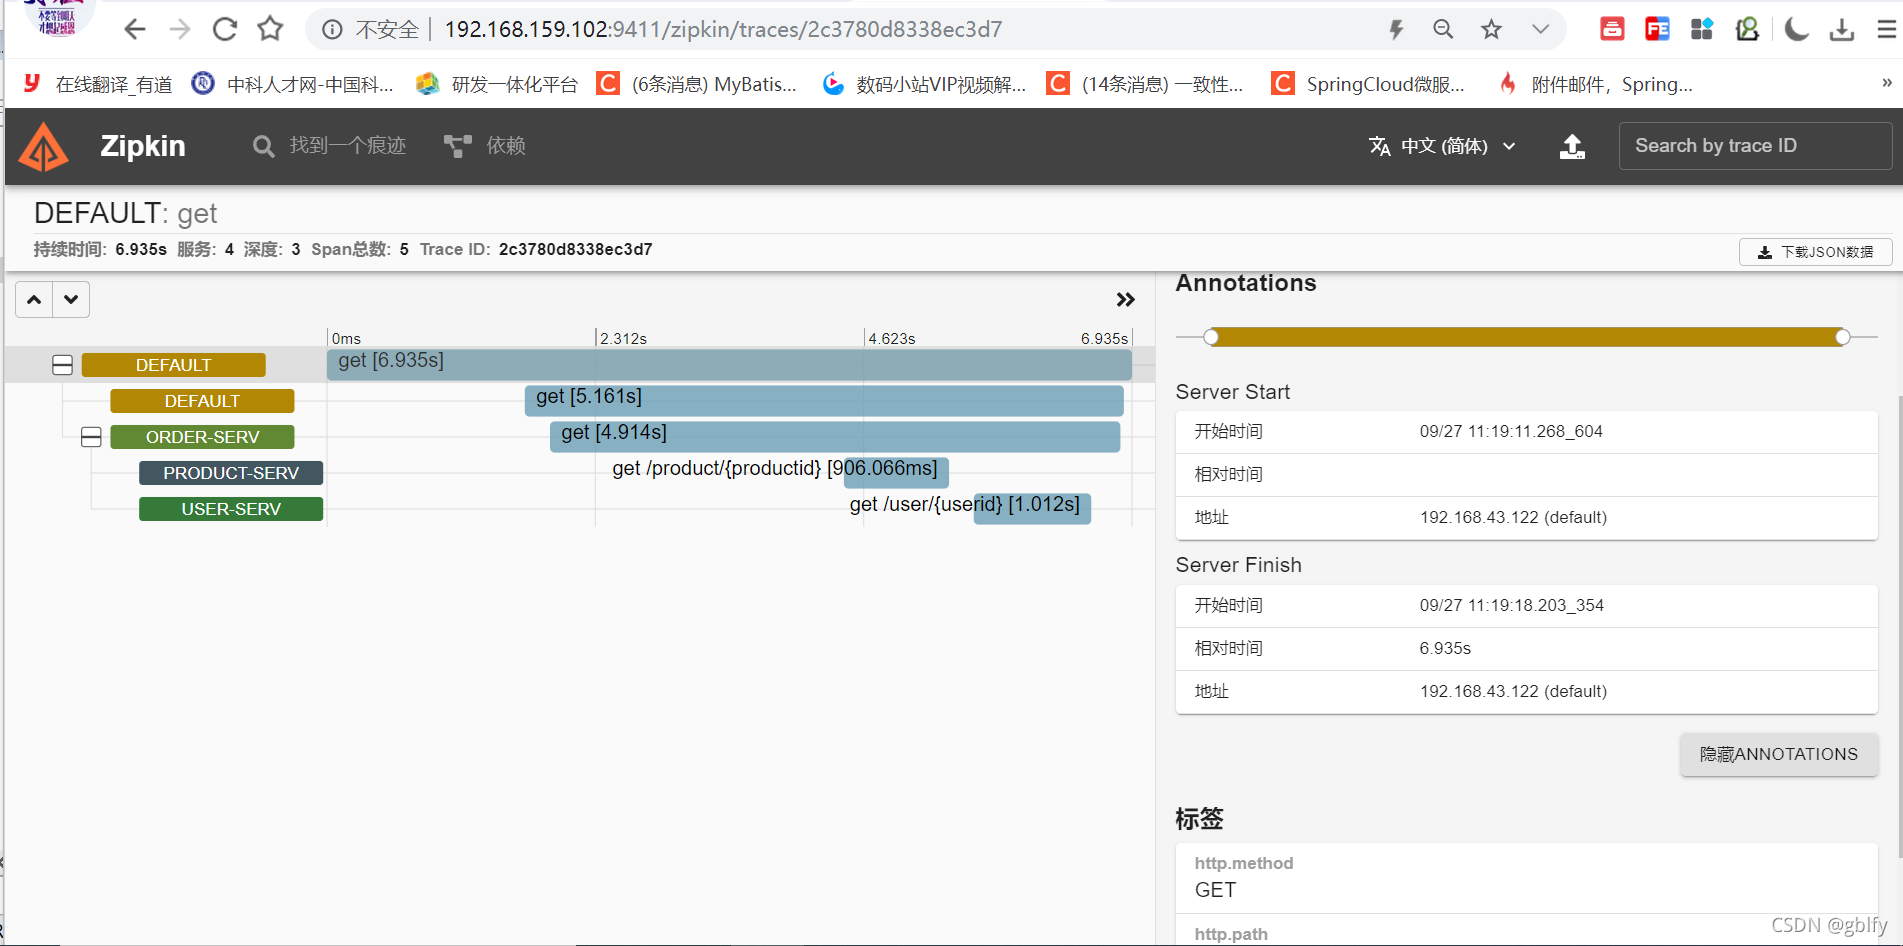
Task: Click the Zipkin logo icon
Action: [43, 147]
